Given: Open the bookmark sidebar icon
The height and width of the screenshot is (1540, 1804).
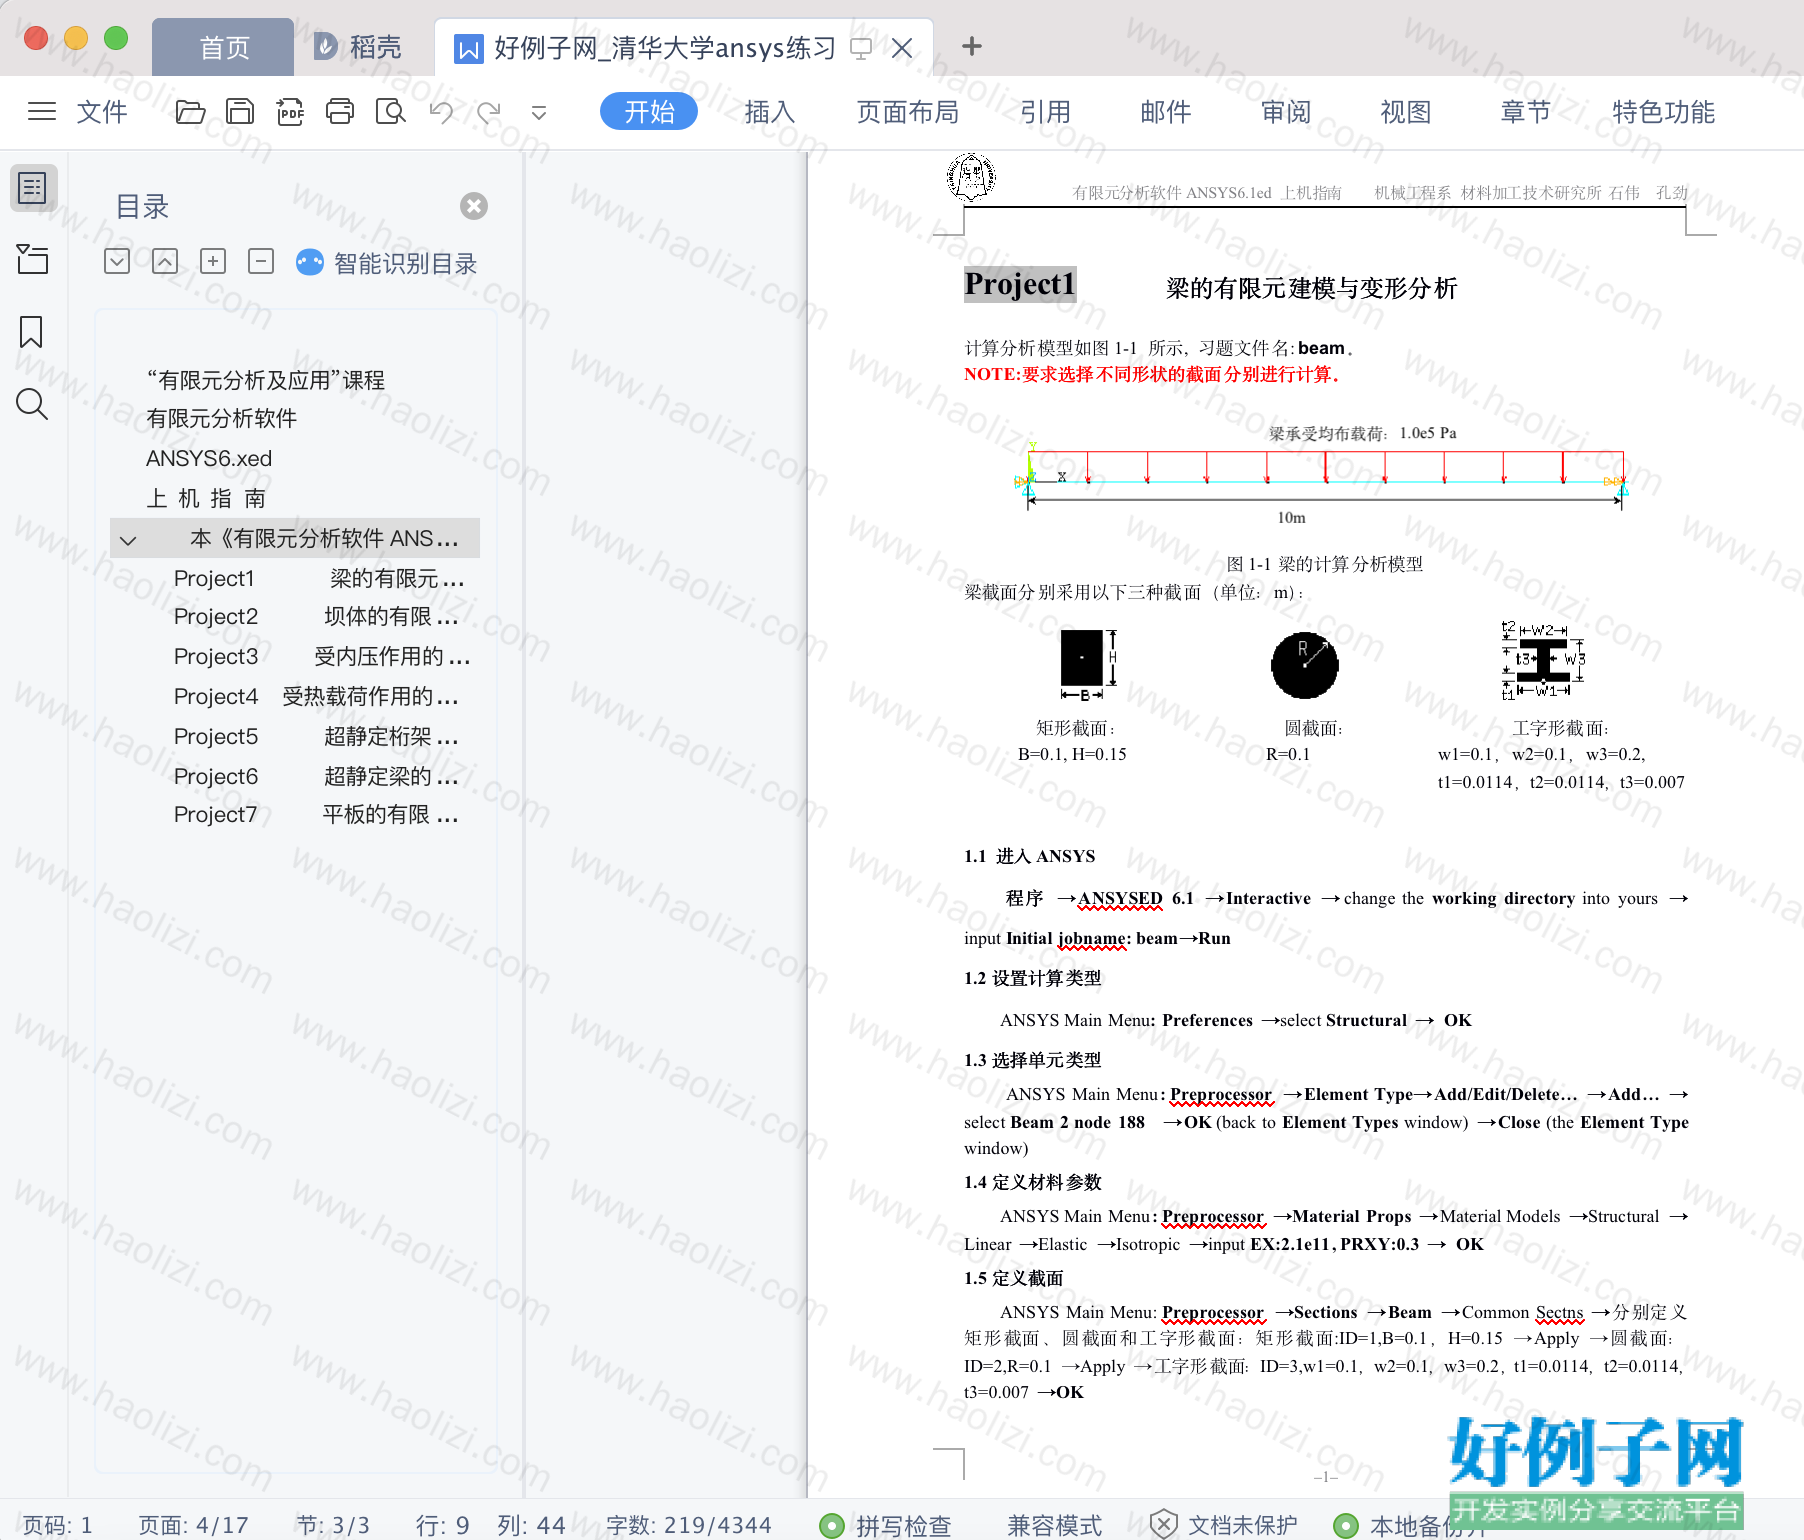Looking at the screenshot, I should [x=31, y=331].
